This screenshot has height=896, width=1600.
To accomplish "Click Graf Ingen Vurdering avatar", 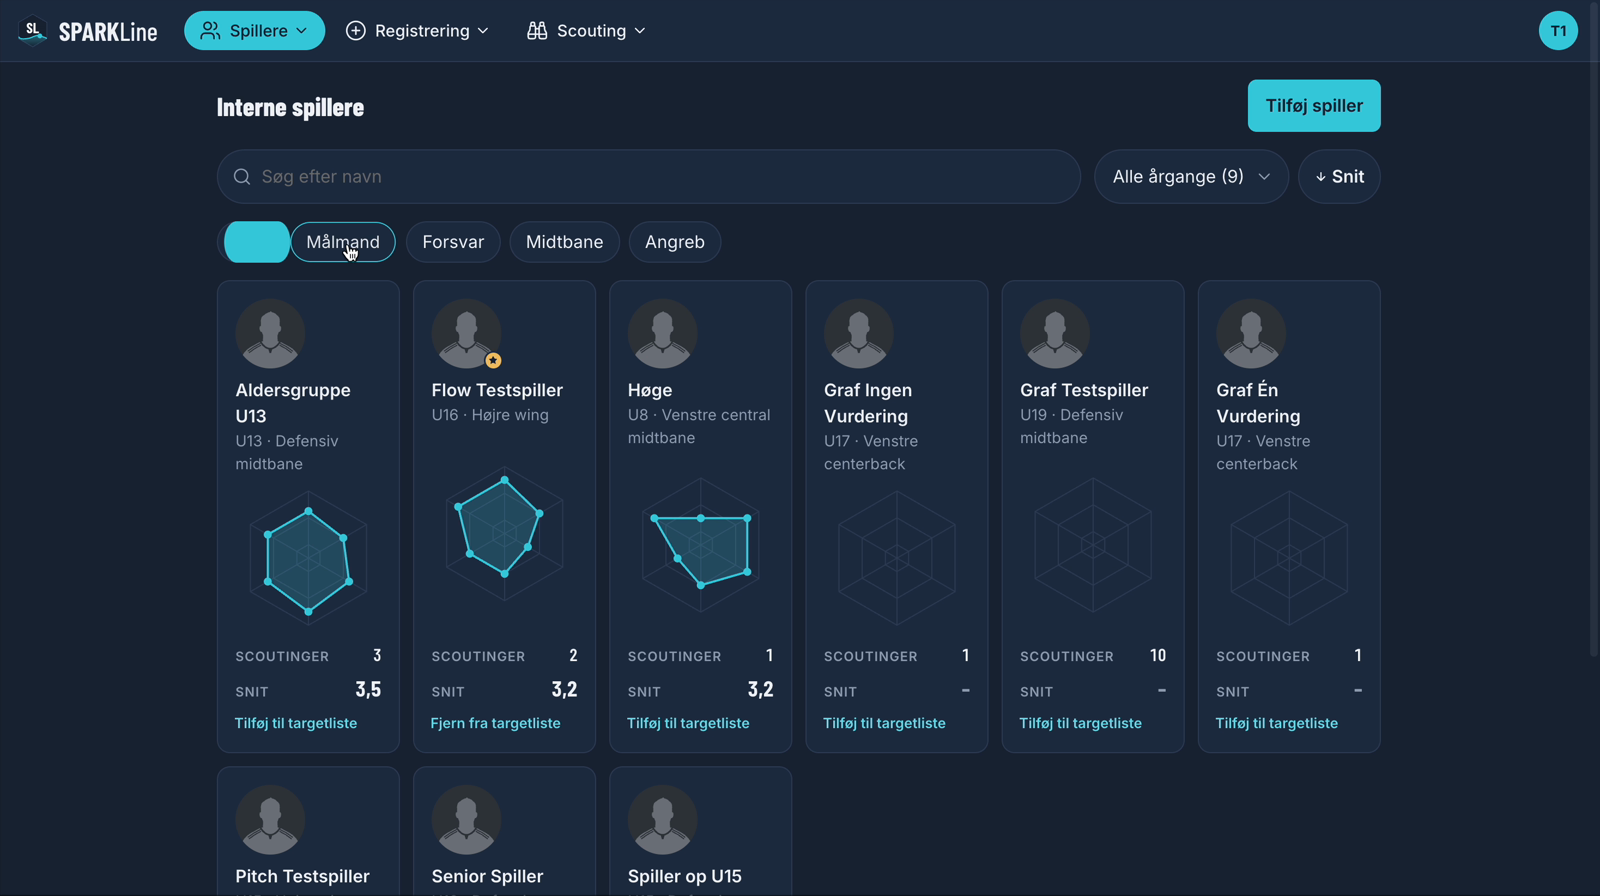I will 858,334.
